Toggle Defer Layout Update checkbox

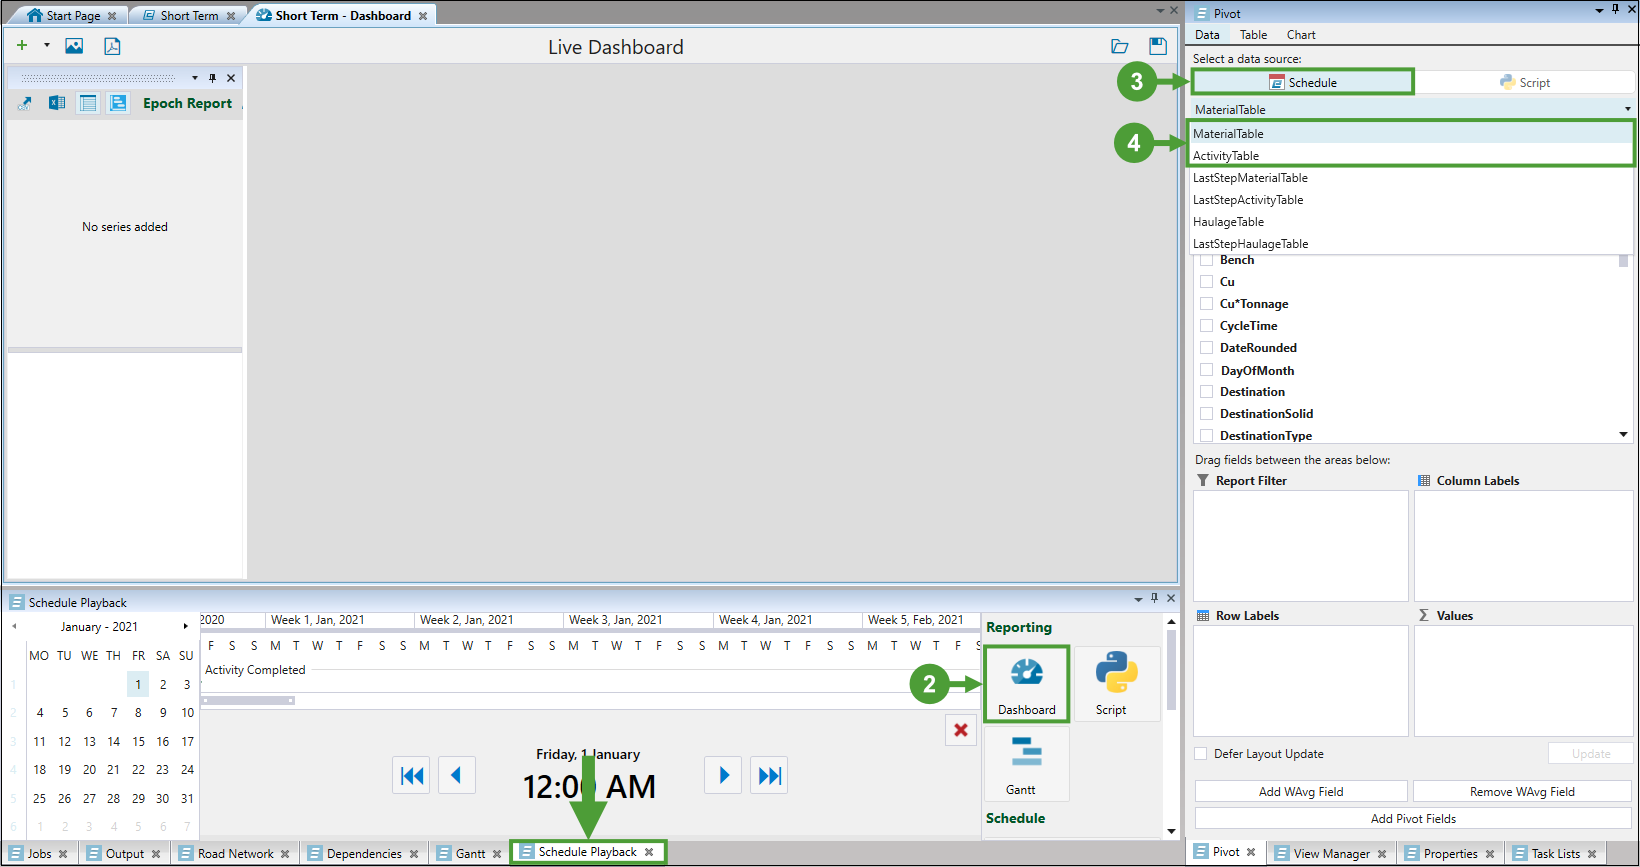pos(1201,754)
